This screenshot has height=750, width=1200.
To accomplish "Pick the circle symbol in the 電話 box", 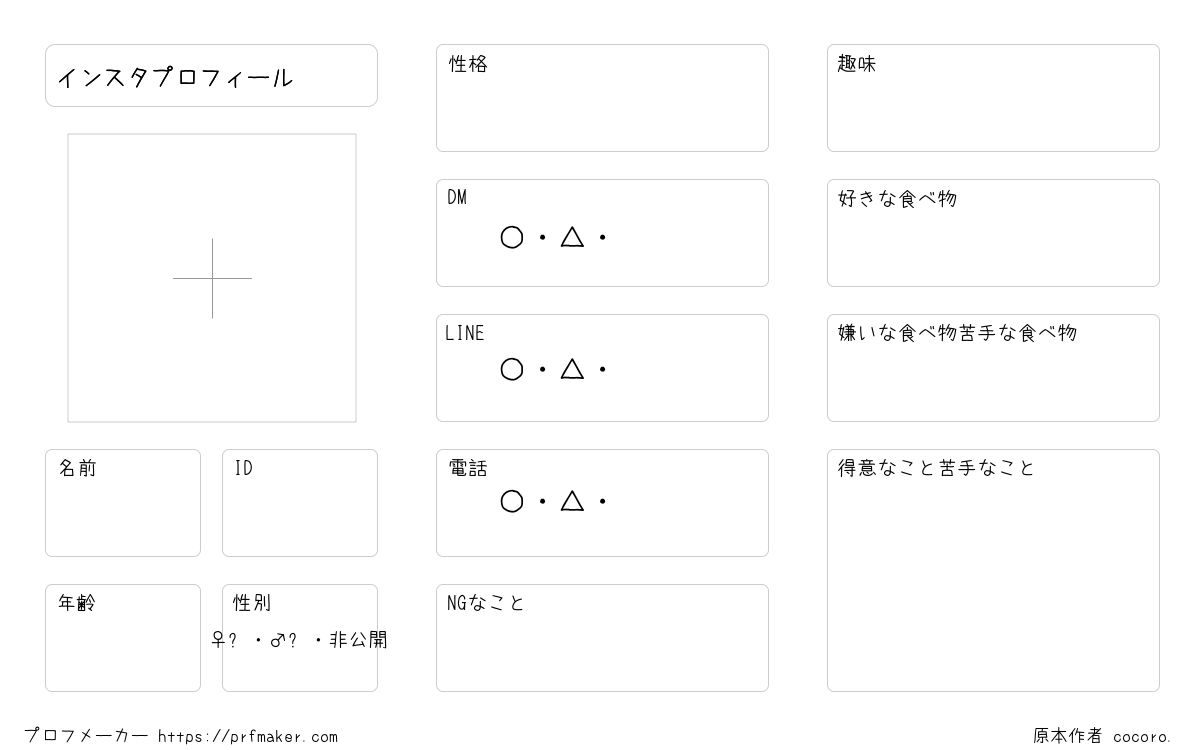I will 512,501.
